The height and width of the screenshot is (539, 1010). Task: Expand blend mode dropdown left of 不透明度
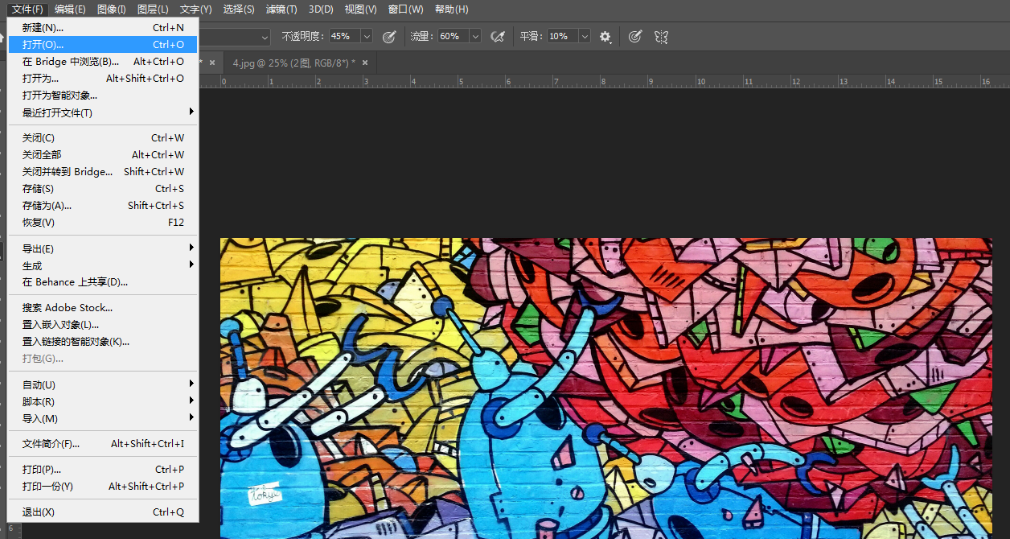(x=265, y=37)
